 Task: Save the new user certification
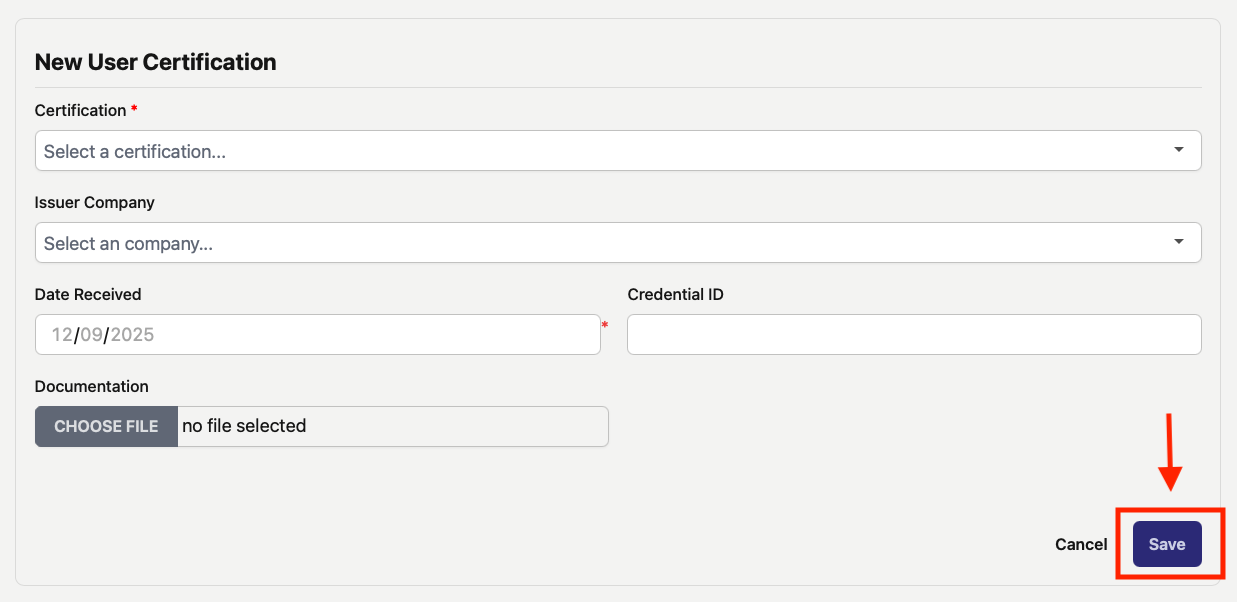tap(1167, 544)
